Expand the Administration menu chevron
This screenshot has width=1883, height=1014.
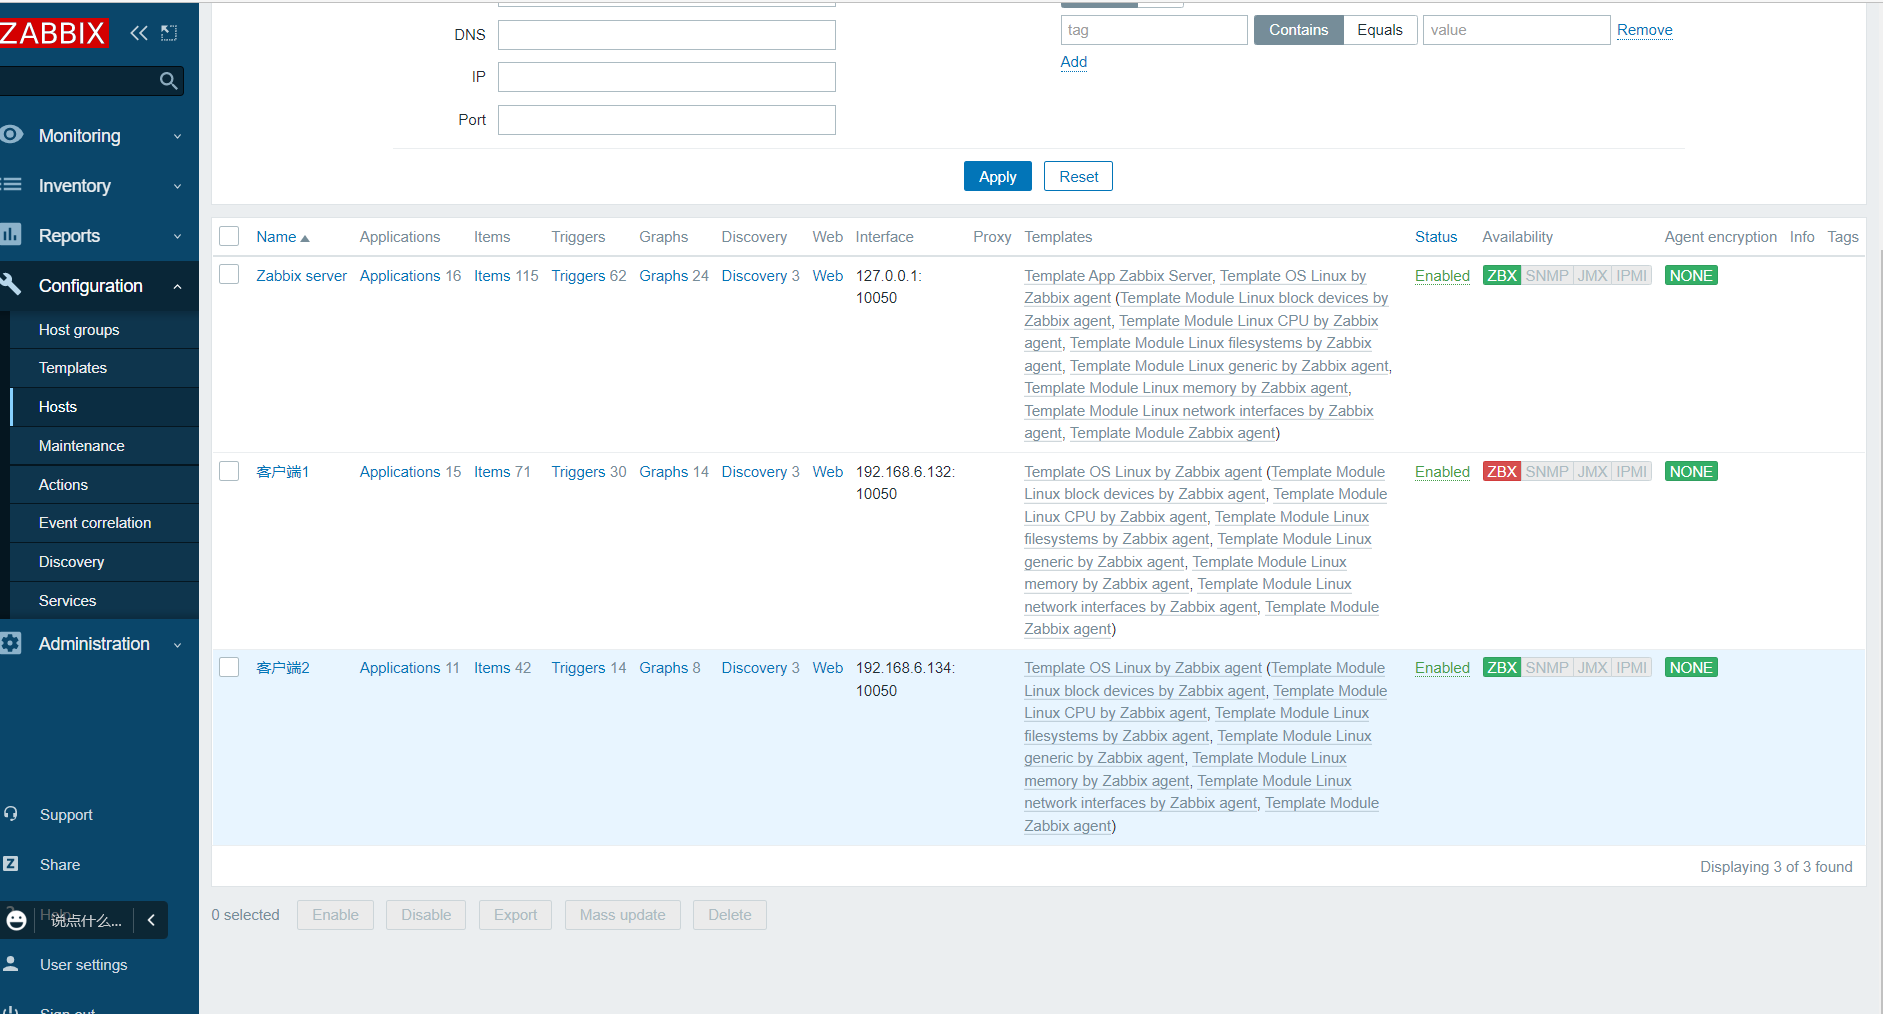click(x=177, y=644)
